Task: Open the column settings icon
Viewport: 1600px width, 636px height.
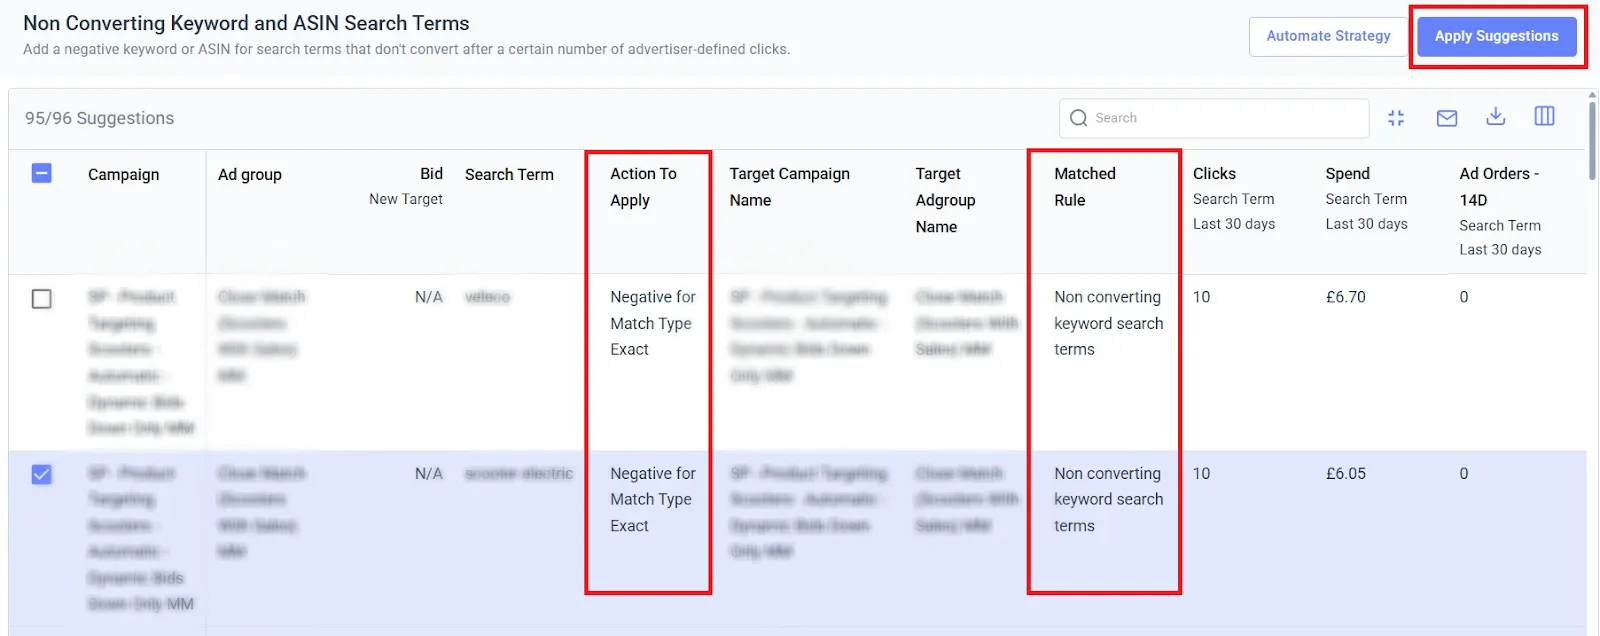Action: pyautogui.click(x=1544, y=117)
